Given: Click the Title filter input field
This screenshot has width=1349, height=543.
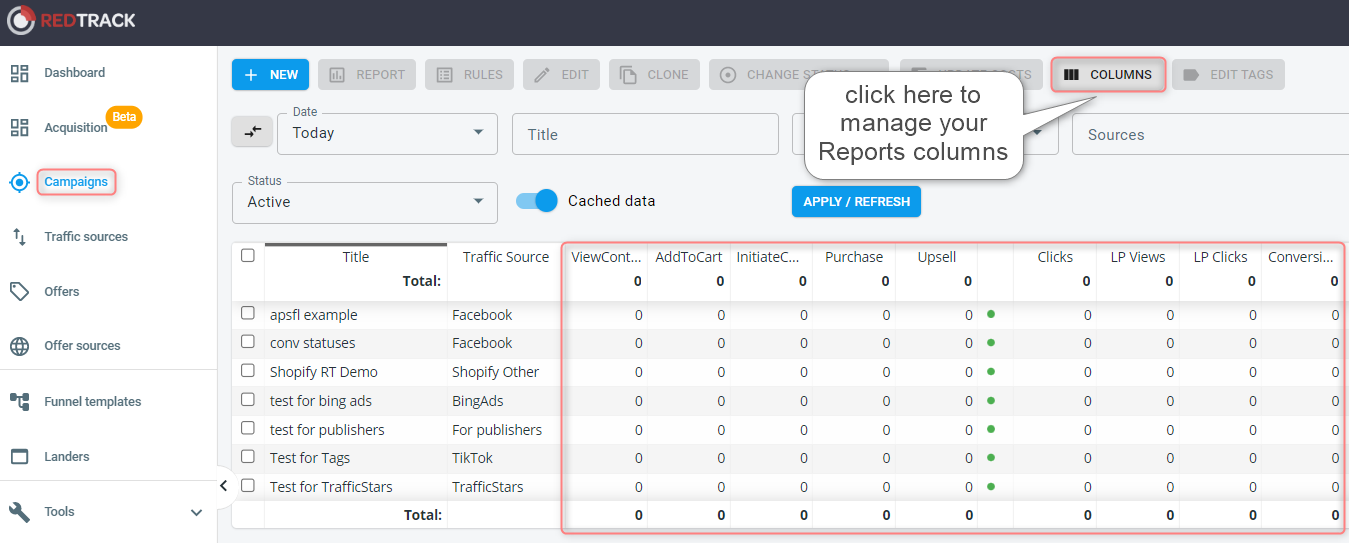Looking at the screenshot, I should pos(645,134).
